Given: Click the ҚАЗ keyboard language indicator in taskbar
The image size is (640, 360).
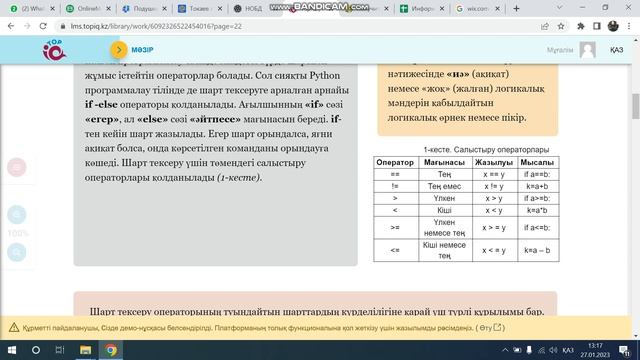Looking at the screenshot, I should pyautogui.click(x=568, y=350).
